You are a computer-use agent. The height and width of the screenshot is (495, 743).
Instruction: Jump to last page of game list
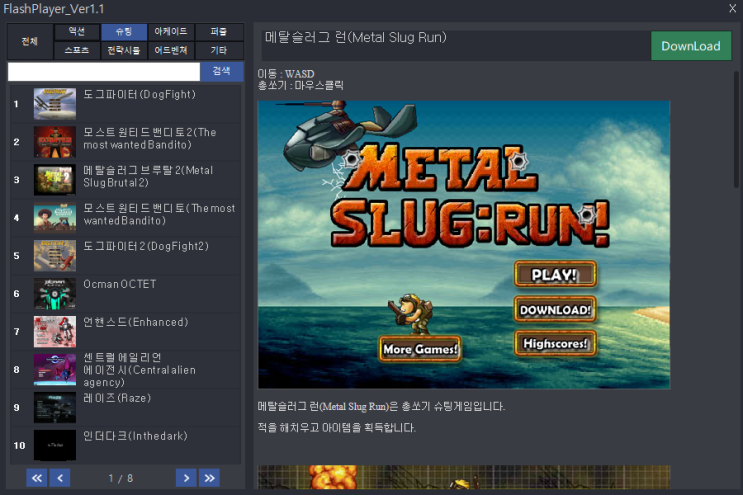(x=209, y=477)
